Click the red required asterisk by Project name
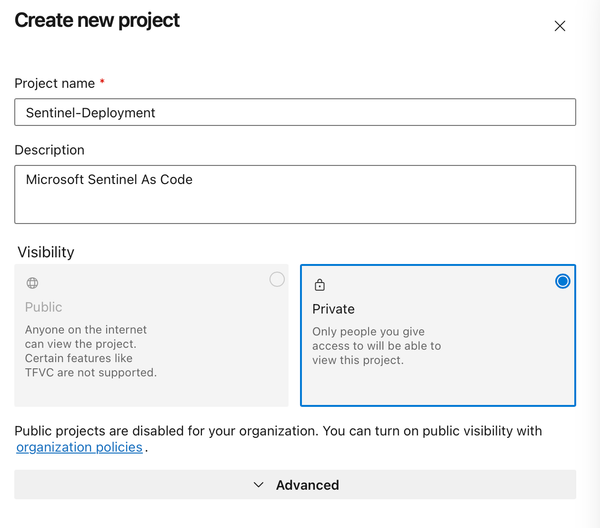Image resolution: width=600 pixels, height=528 pixels. [102, 82]
